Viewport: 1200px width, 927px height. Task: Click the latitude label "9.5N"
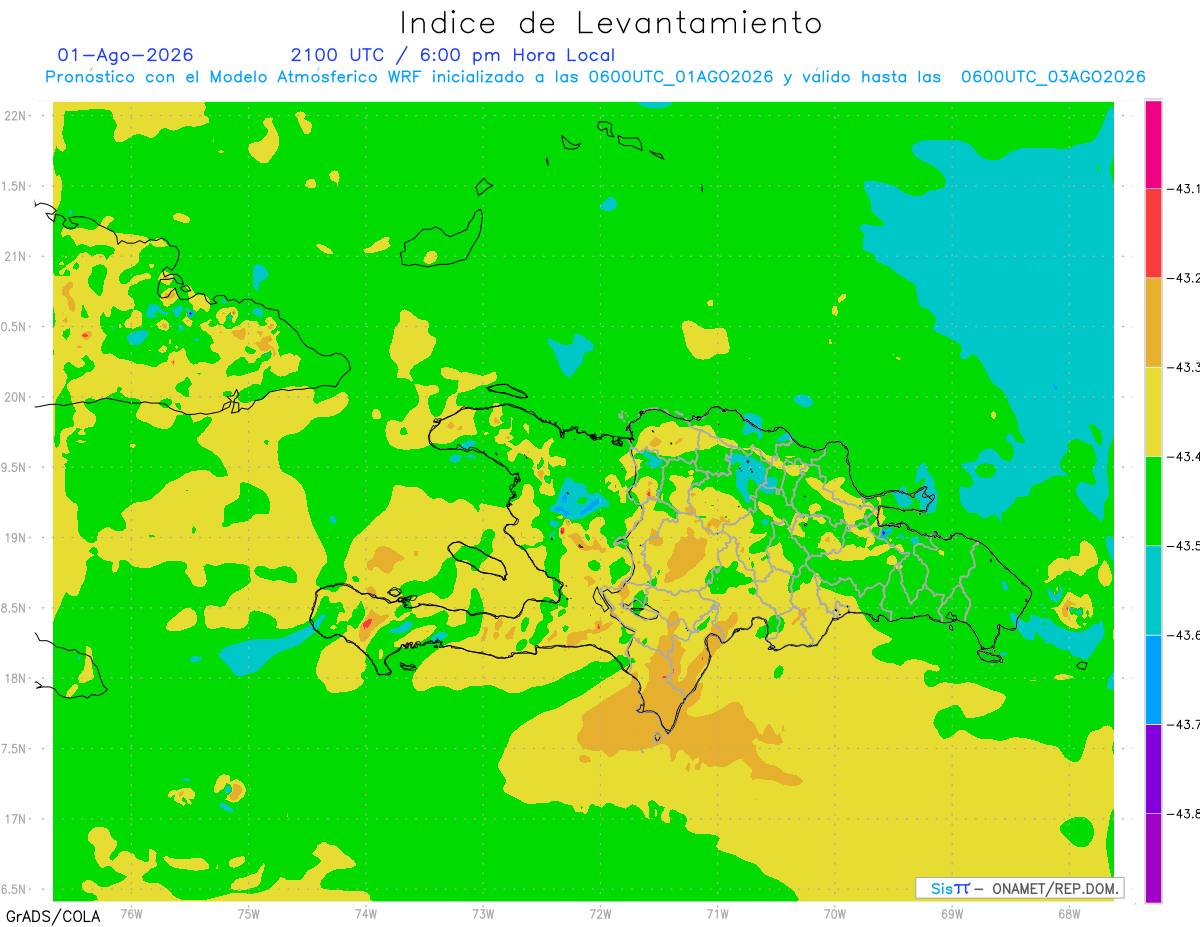[x=14, y=467]
